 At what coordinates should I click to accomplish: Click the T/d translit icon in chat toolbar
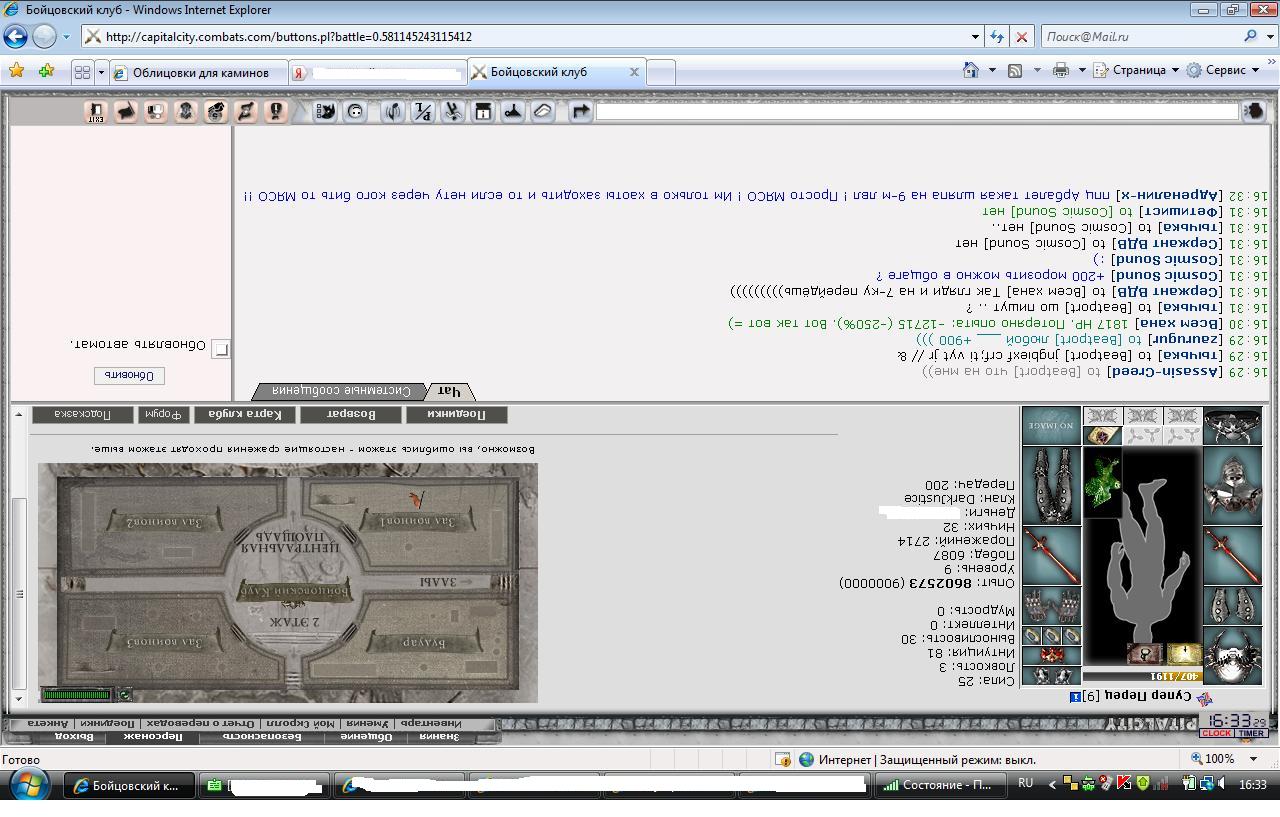(423, 111)
